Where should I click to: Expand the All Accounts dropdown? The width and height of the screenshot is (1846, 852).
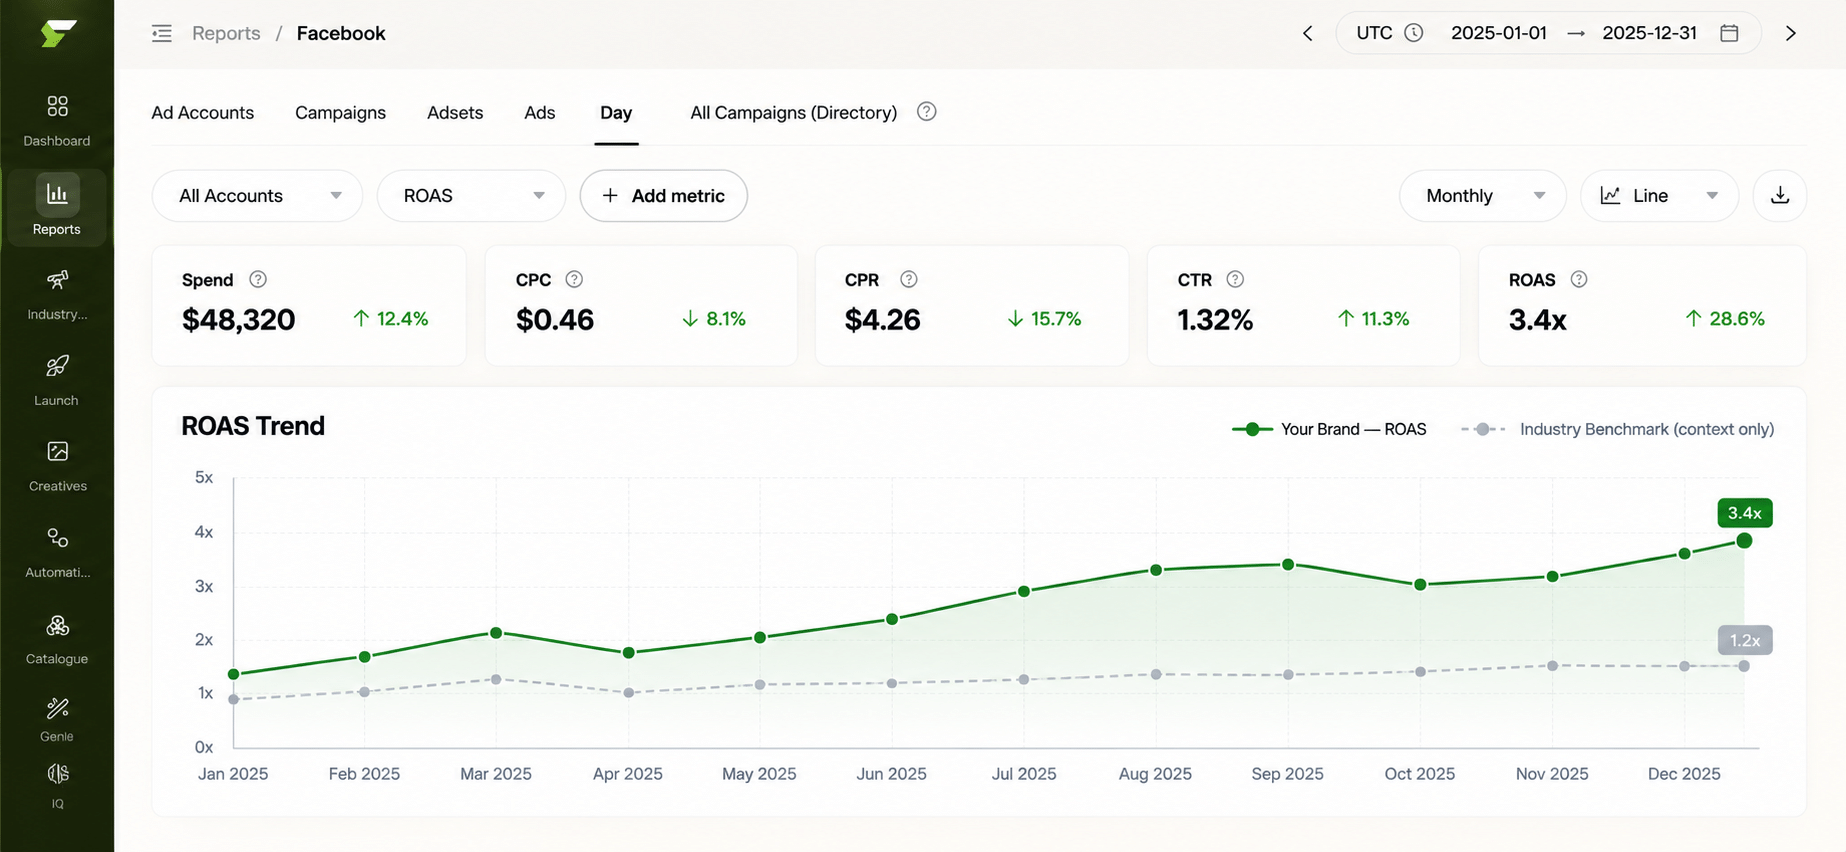[x=257, y=196]
